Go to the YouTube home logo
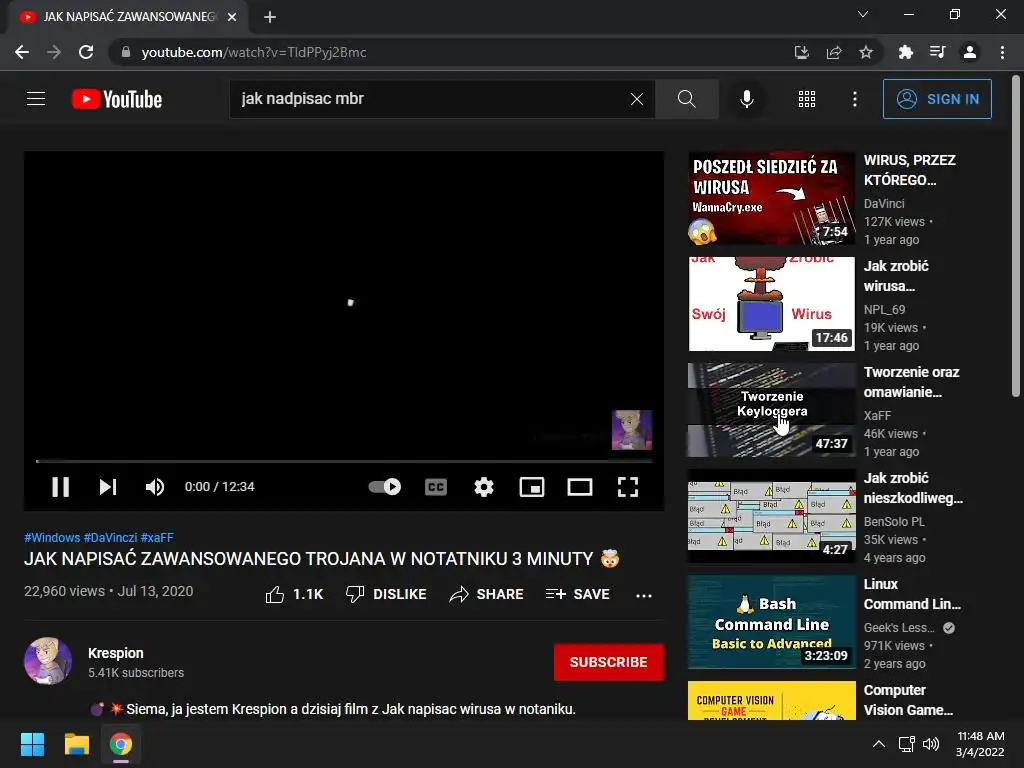1024x768 pixels. [117, 99]
